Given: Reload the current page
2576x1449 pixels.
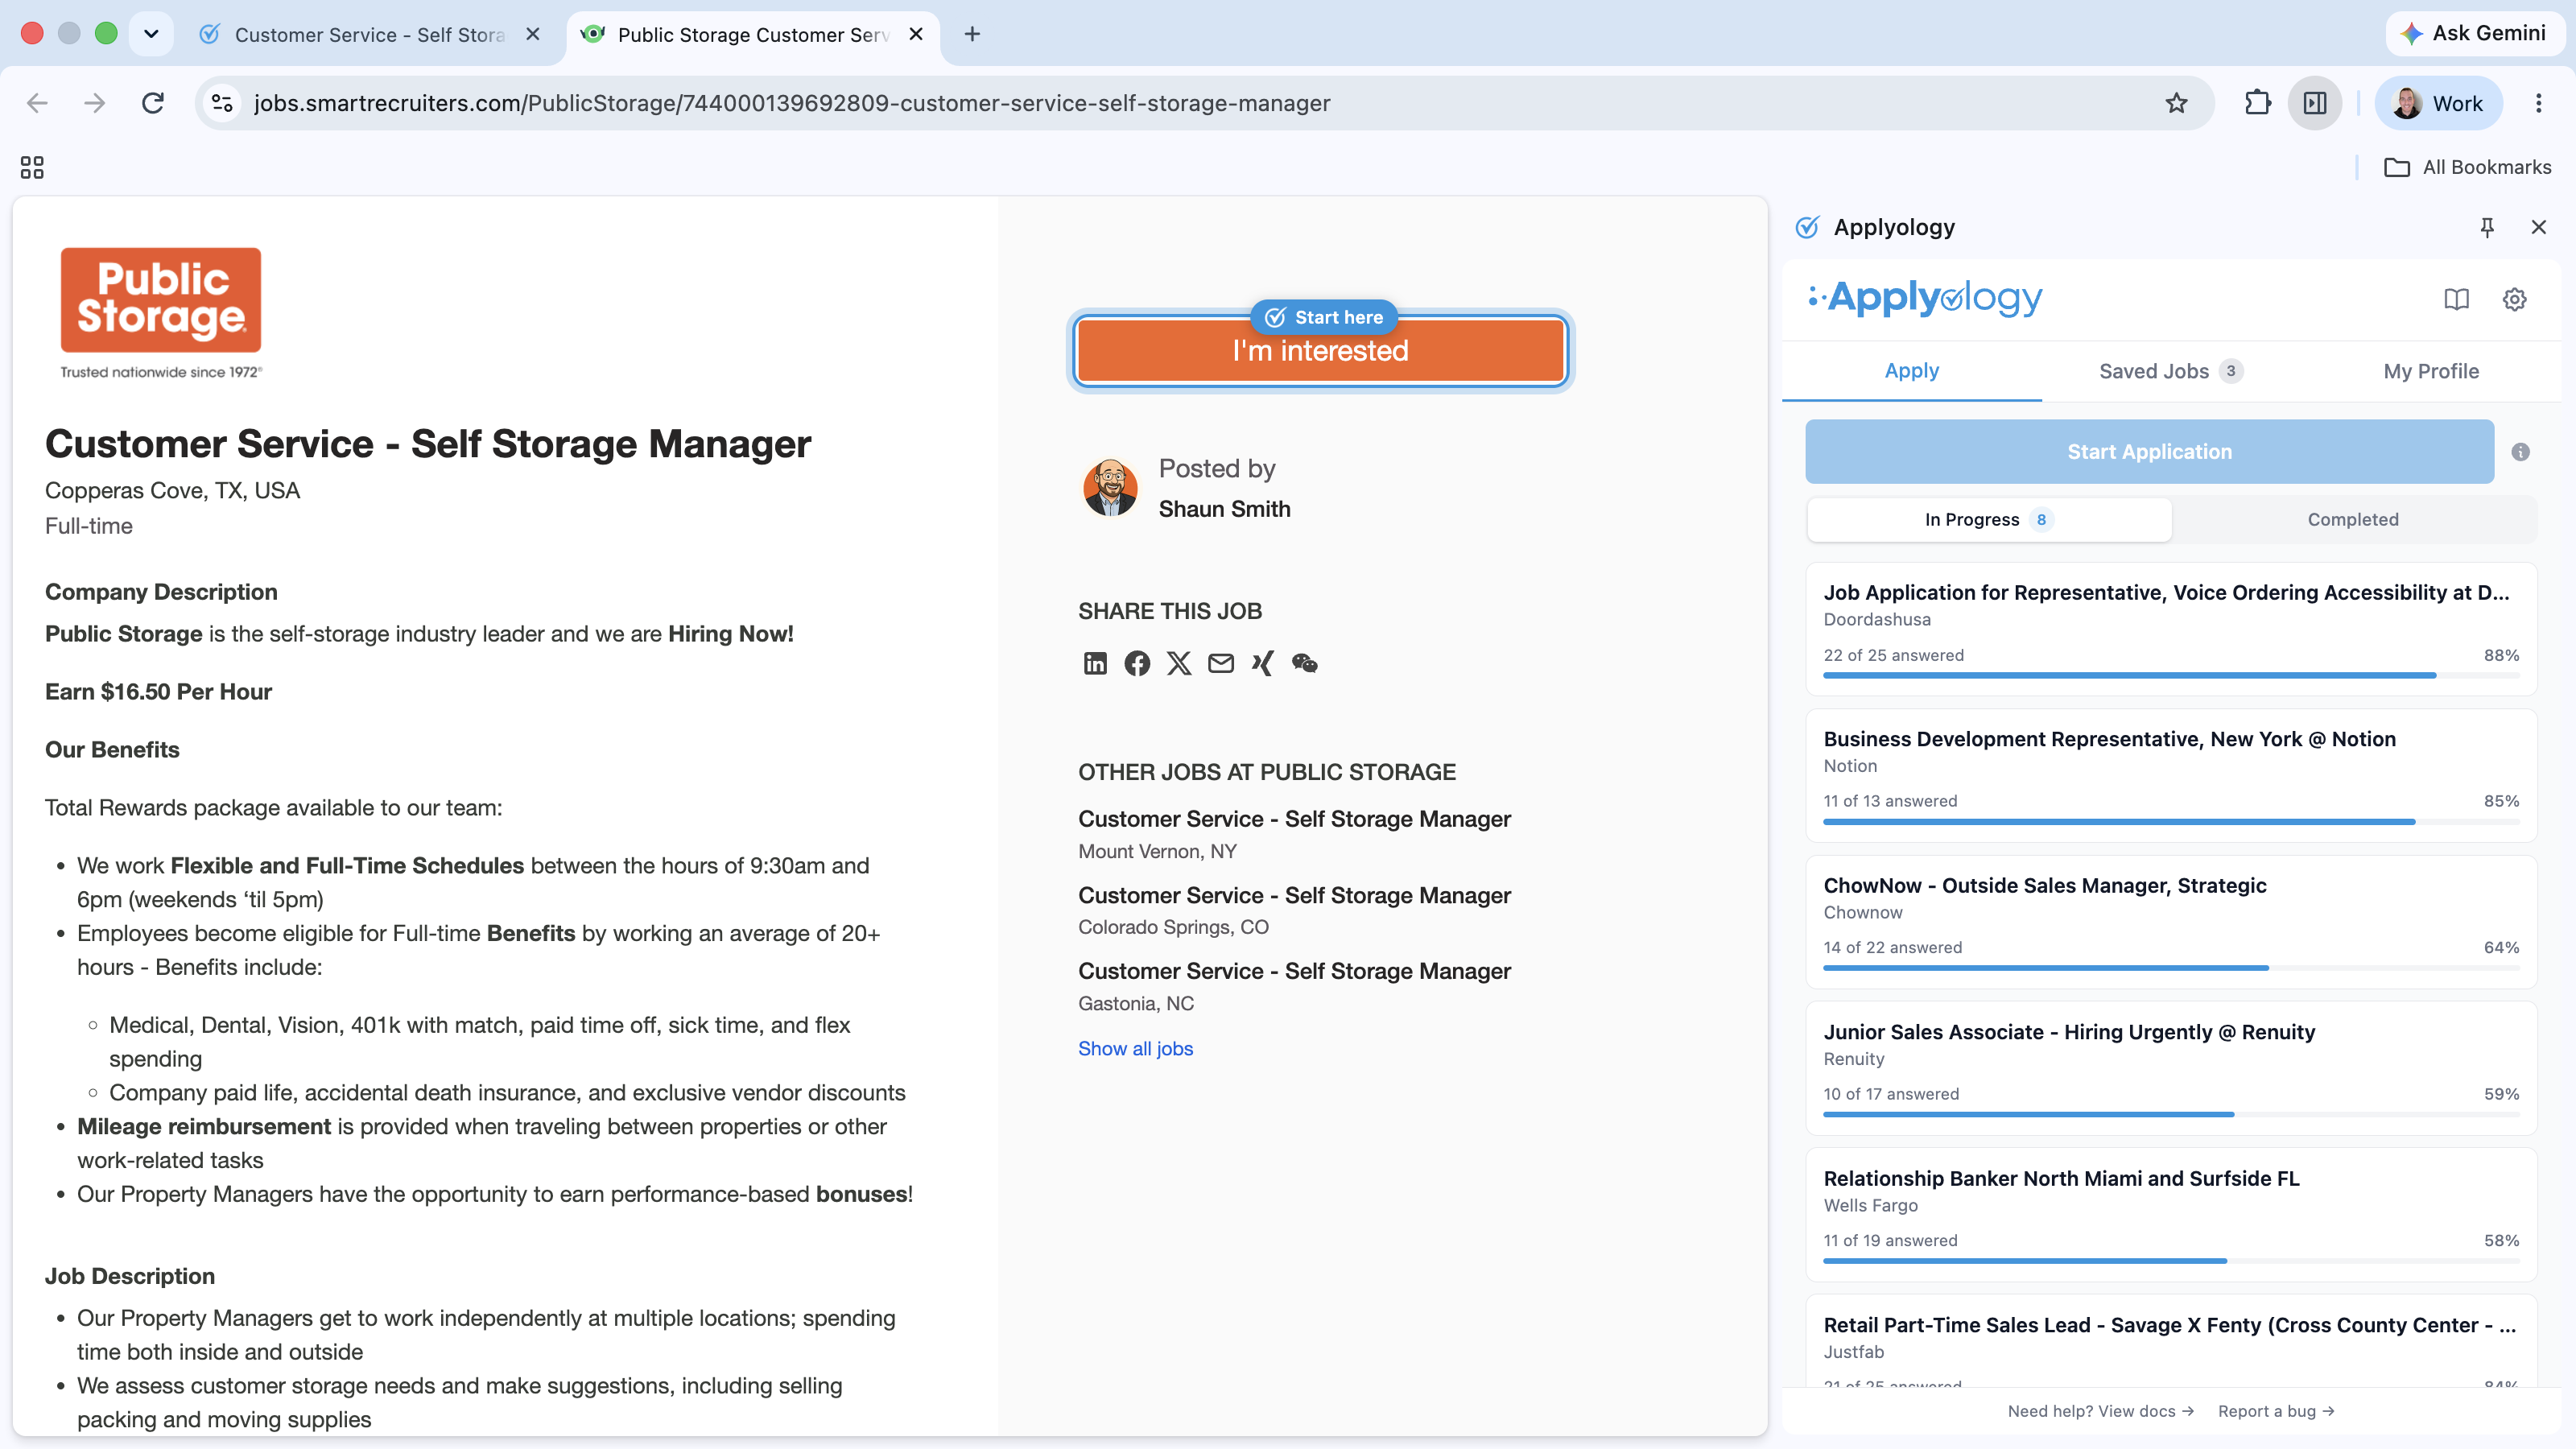Looking at the screenshot, I should click(153, 103).
